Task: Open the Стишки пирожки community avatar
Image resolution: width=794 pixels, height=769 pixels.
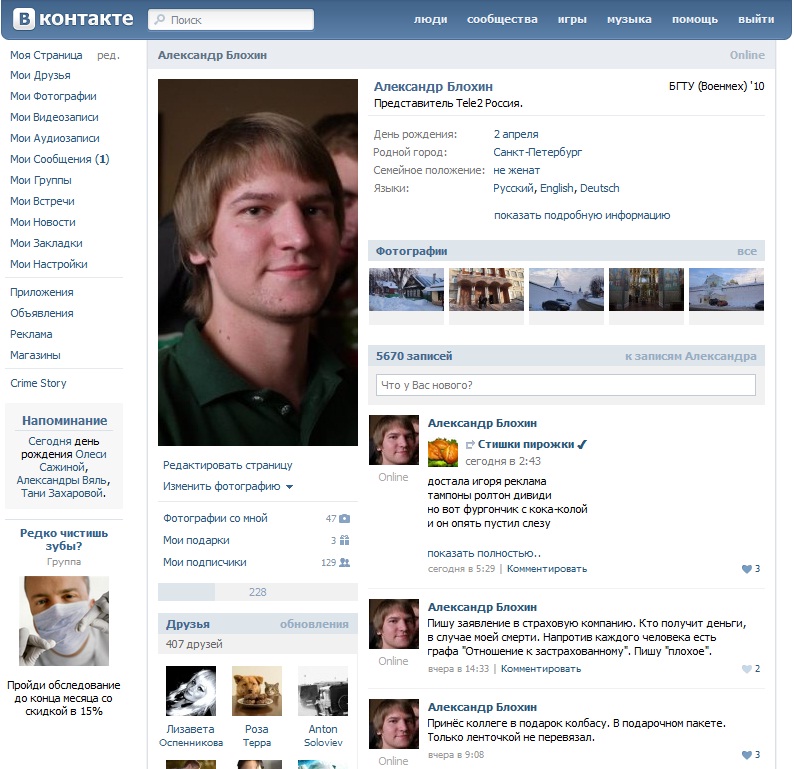Action: click(x=443, y=452)
